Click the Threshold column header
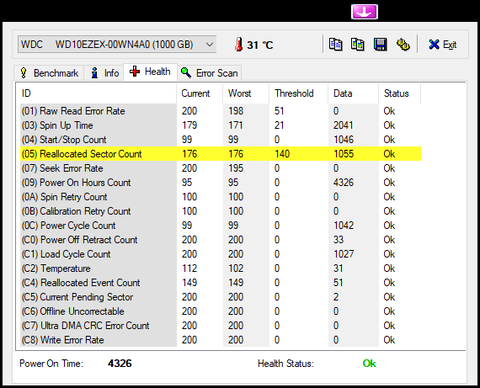Image resolution: width=480 pixels, height=388 pixels. pyautogui.click(x=299, y=93)
